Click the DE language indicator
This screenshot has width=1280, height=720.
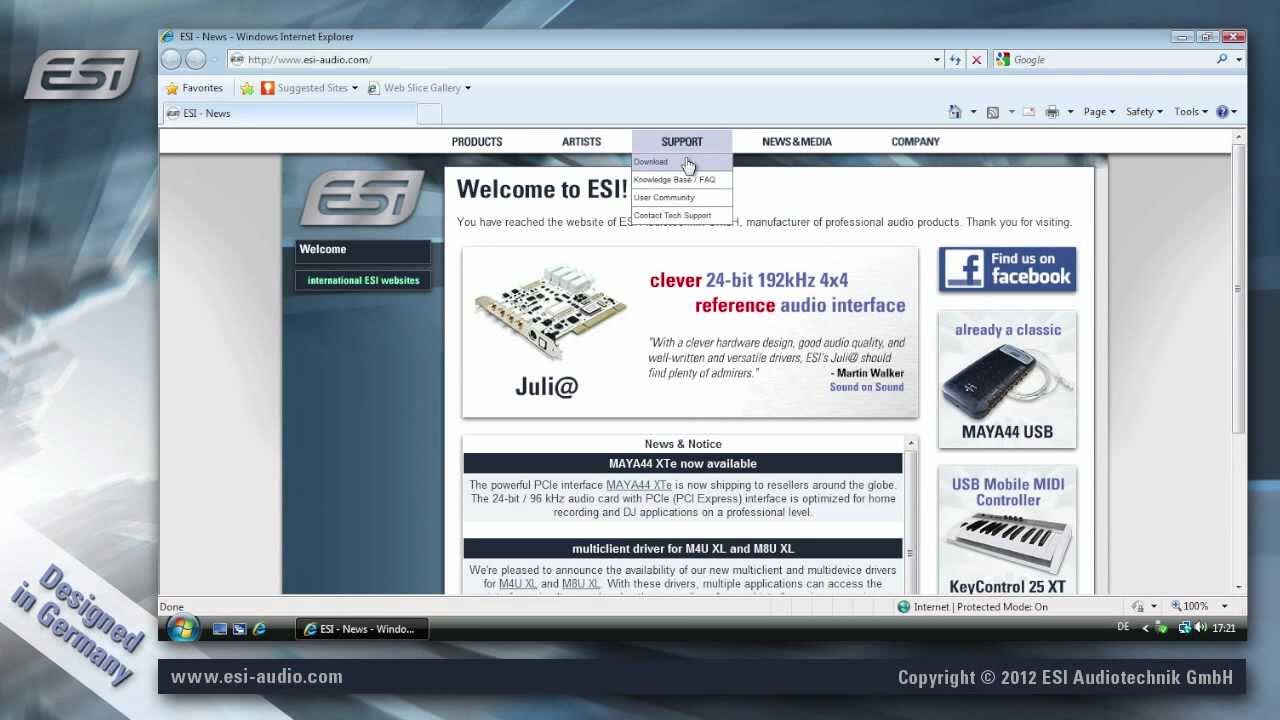[1122, 627]
